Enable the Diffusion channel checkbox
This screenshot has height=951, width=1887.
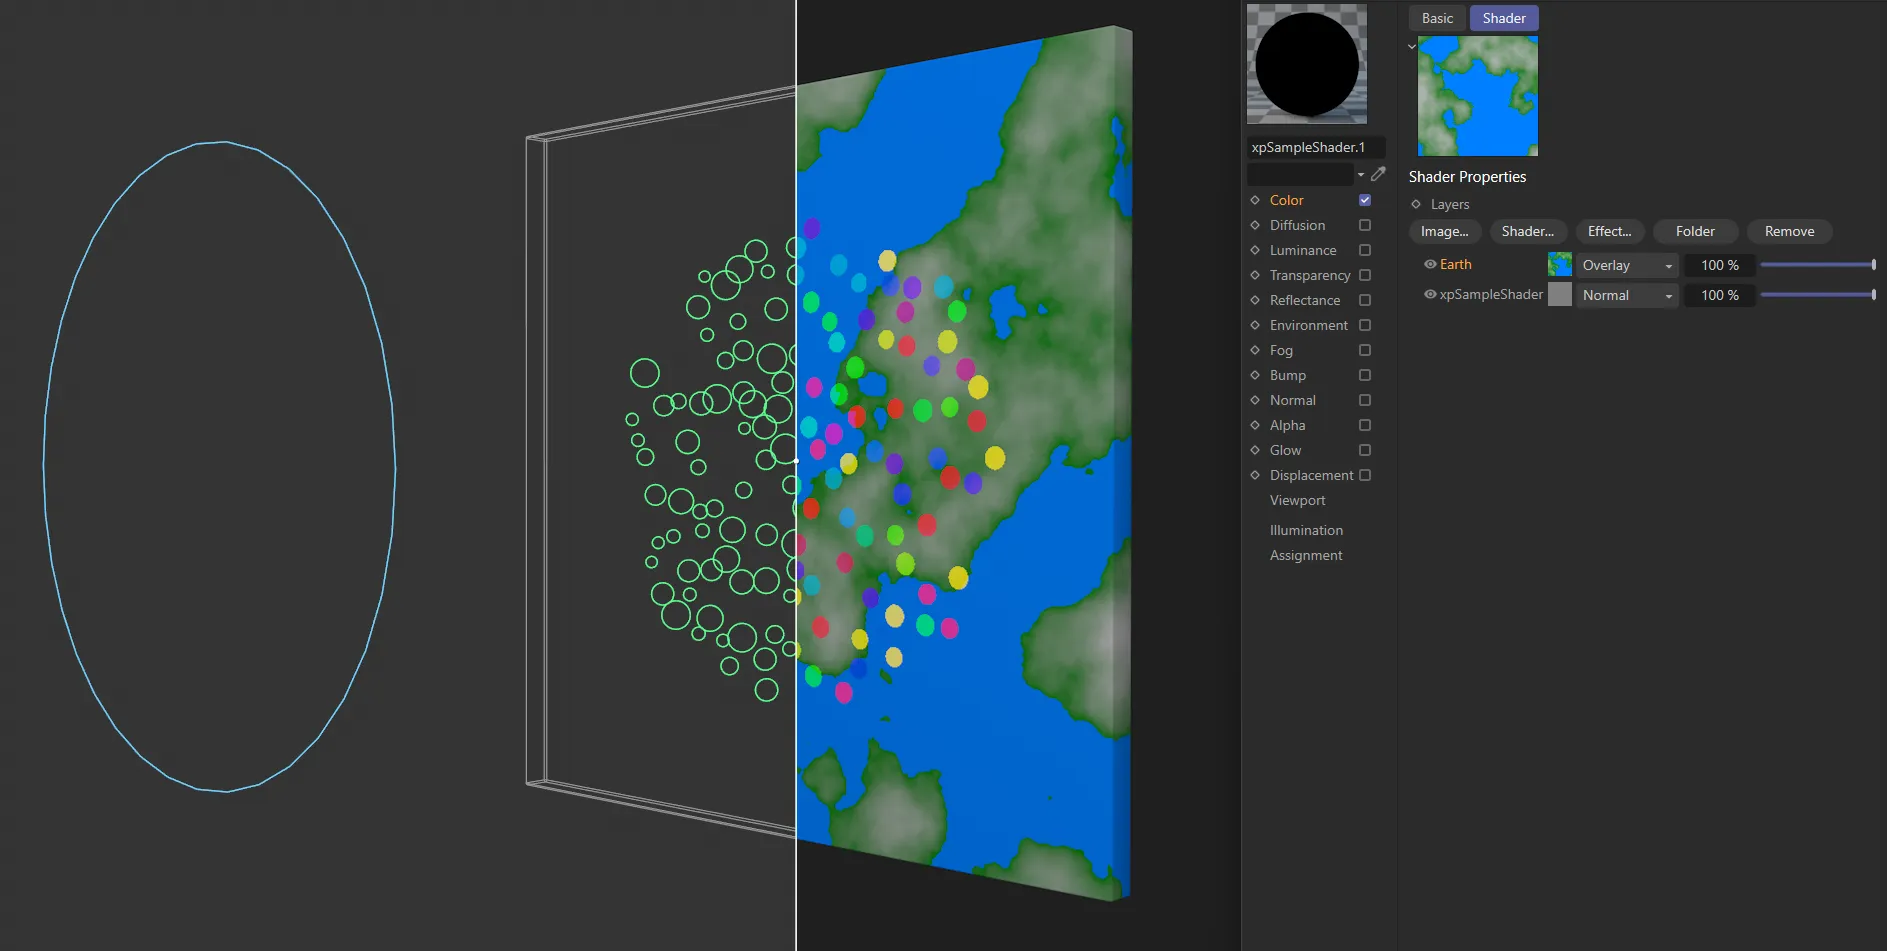click(x=1364, y=225)
